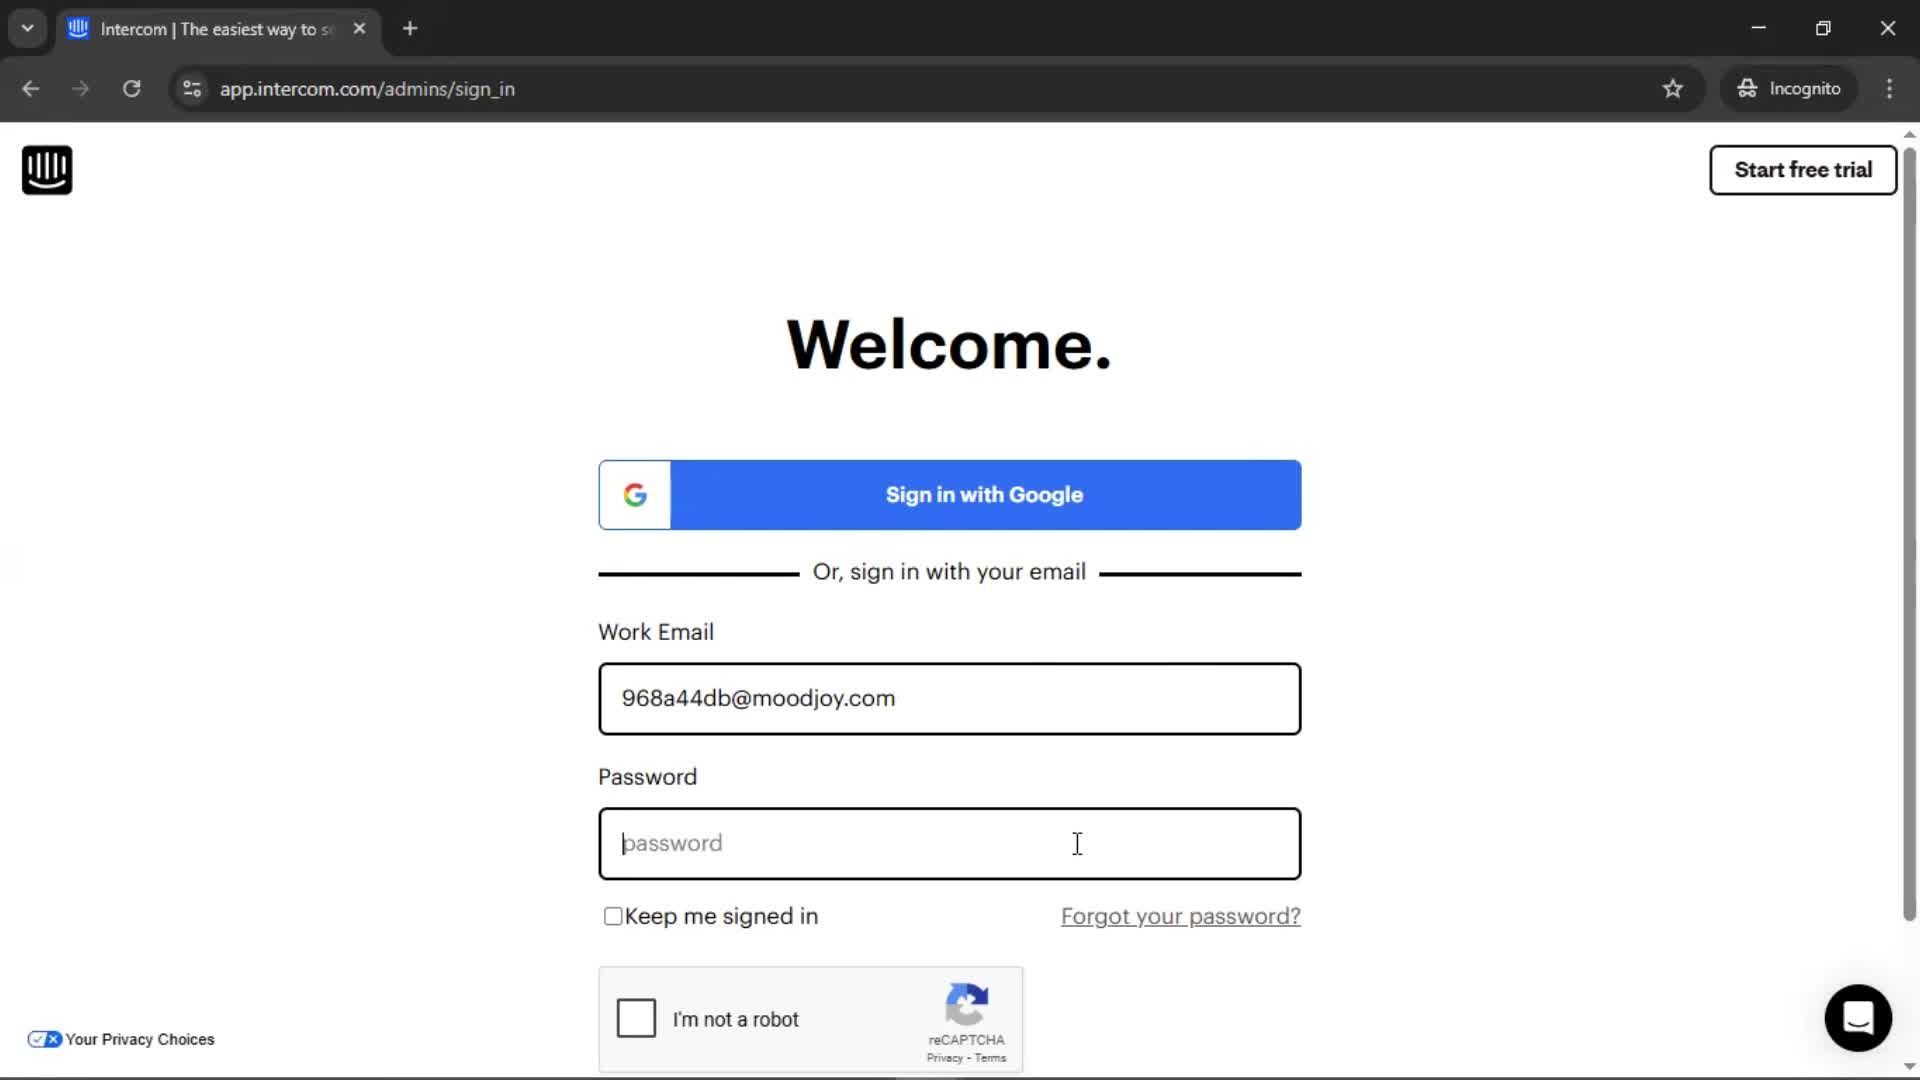Click the address bar URL
1920x1080 pixels.
pos(367,89)
